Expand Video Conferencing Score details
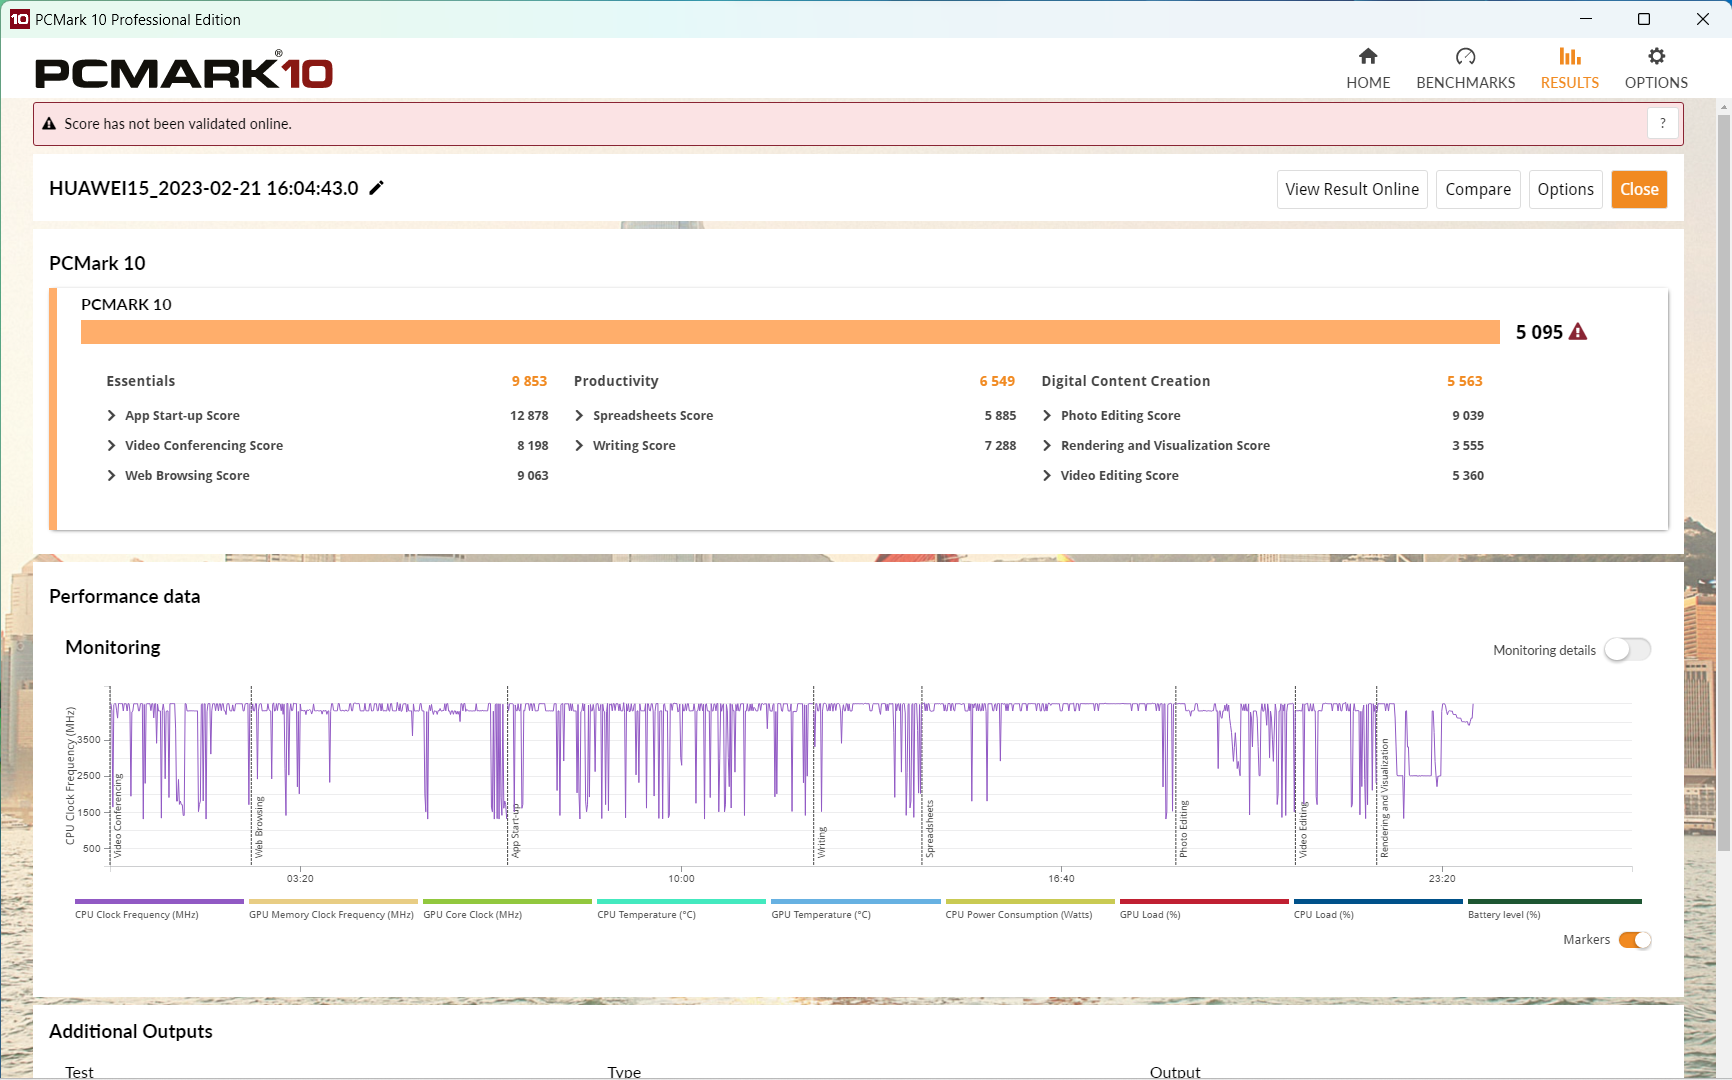1732x1080 pixels. [x=111, y=446]
